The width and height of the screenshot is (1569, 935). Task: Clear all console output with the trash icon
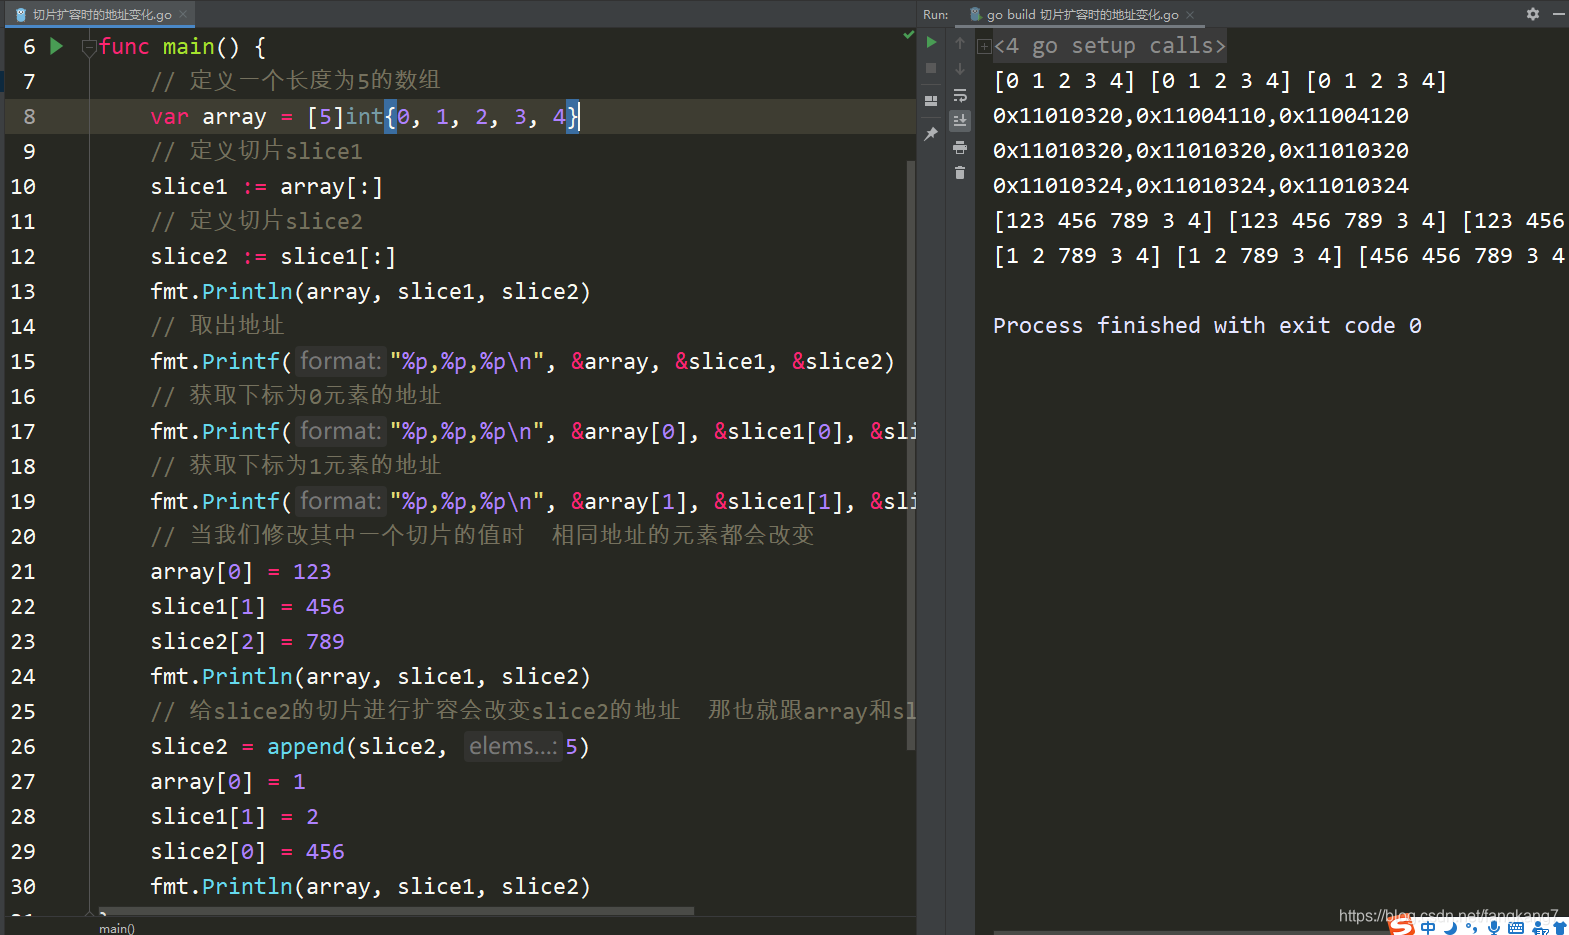(x=960, y=173)
